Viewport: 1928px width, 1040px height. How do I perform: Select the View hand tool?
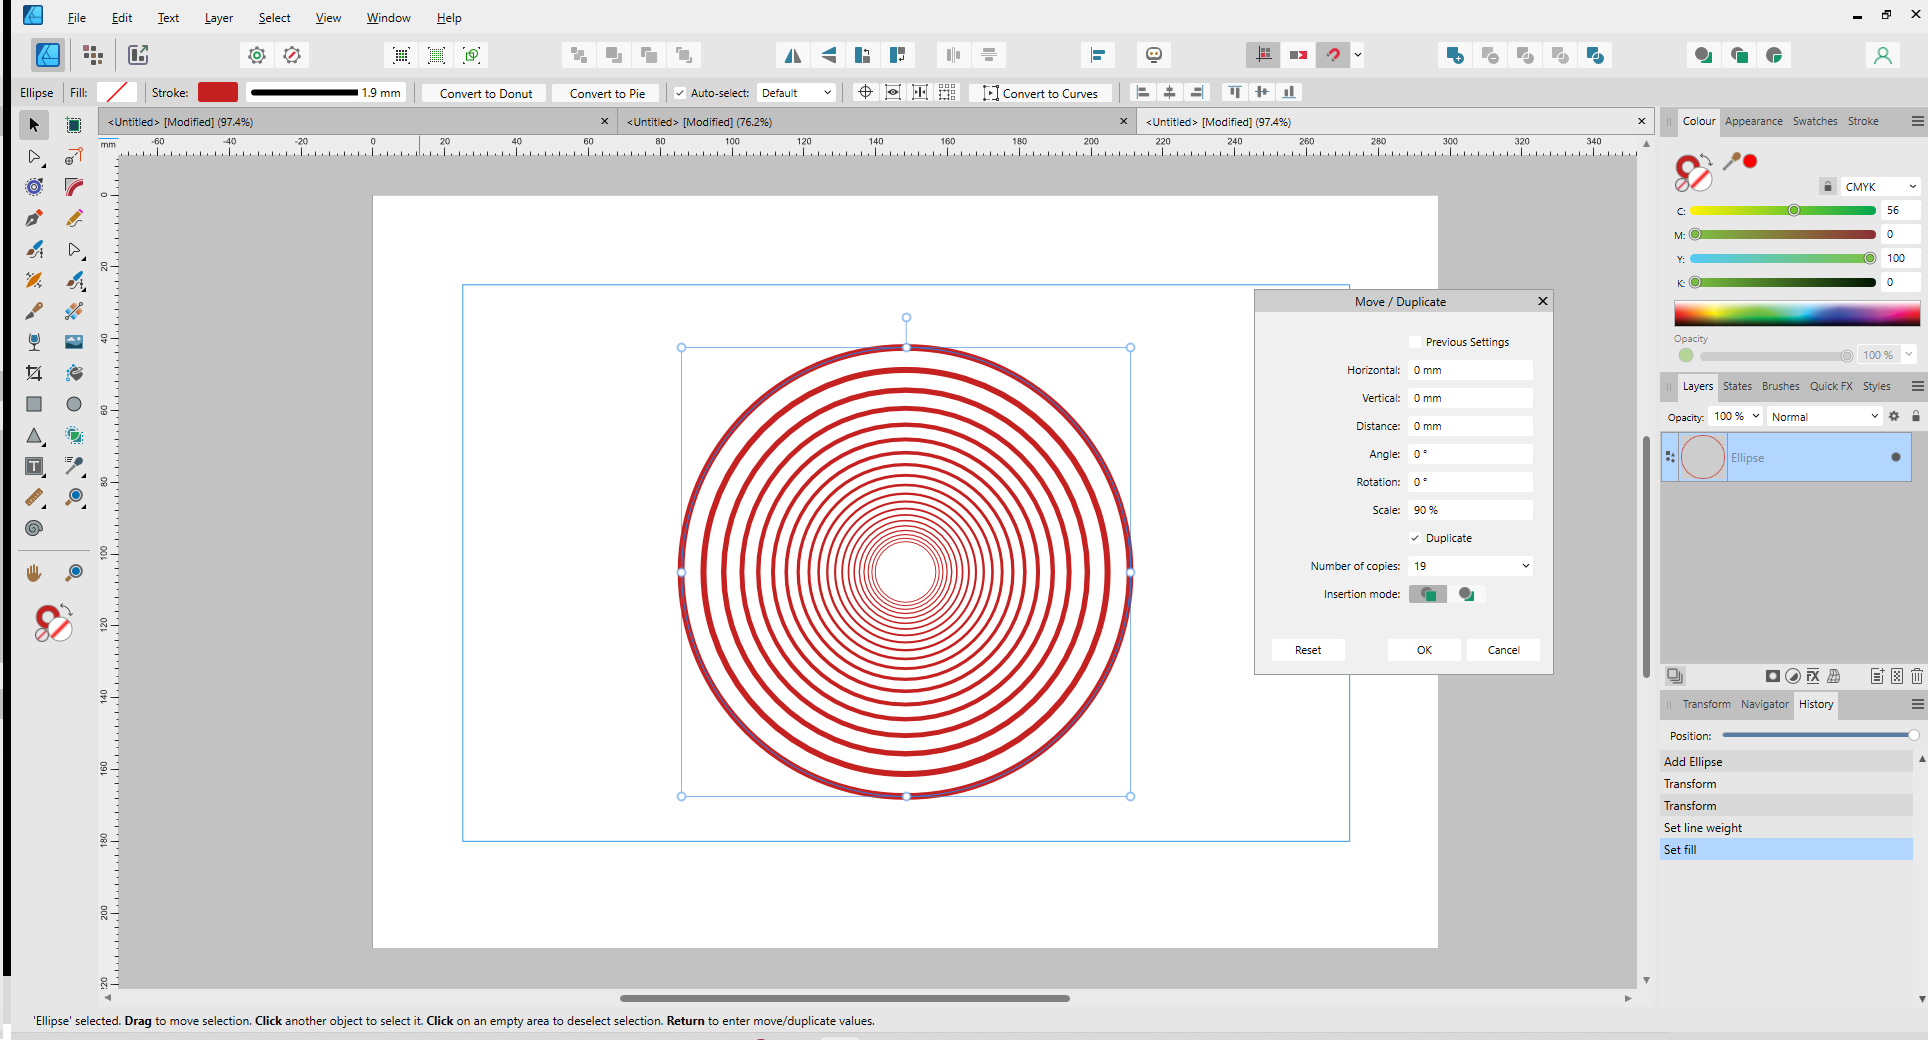point(34,572)
